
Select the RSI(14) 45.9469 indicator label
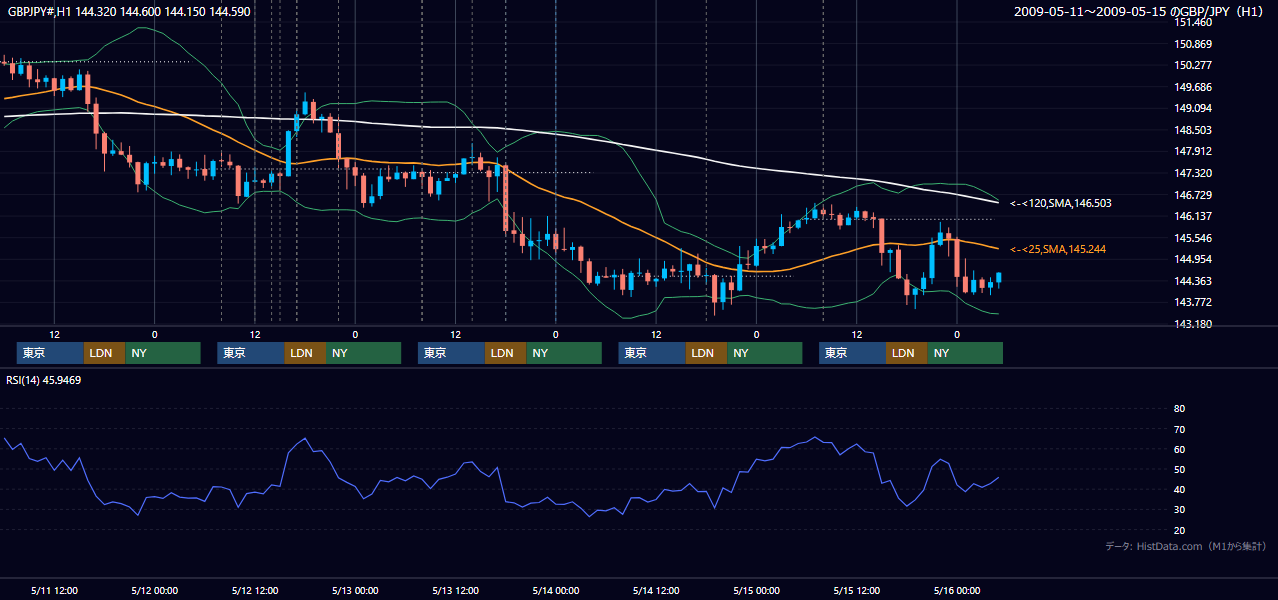pyautogui.click(x=44, y=380)
